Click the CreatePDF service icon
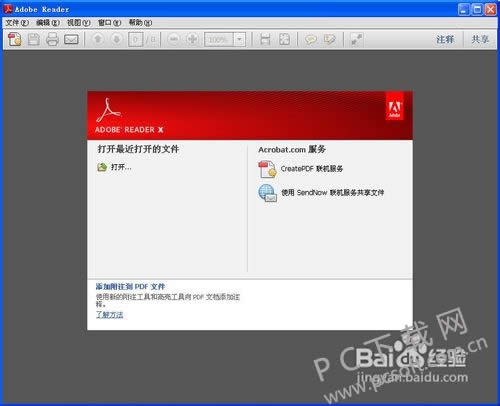The image size is (500, 406). [267, 169]
